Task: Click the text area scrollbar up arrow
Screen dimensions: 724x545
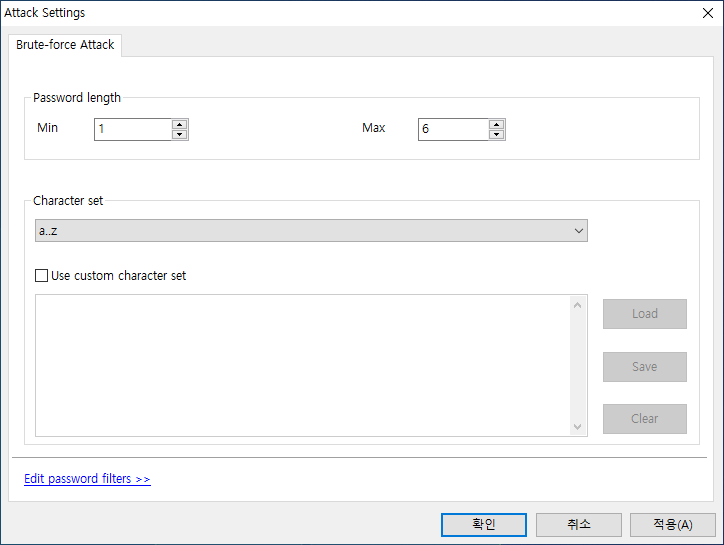Action: tap(577, 304)
